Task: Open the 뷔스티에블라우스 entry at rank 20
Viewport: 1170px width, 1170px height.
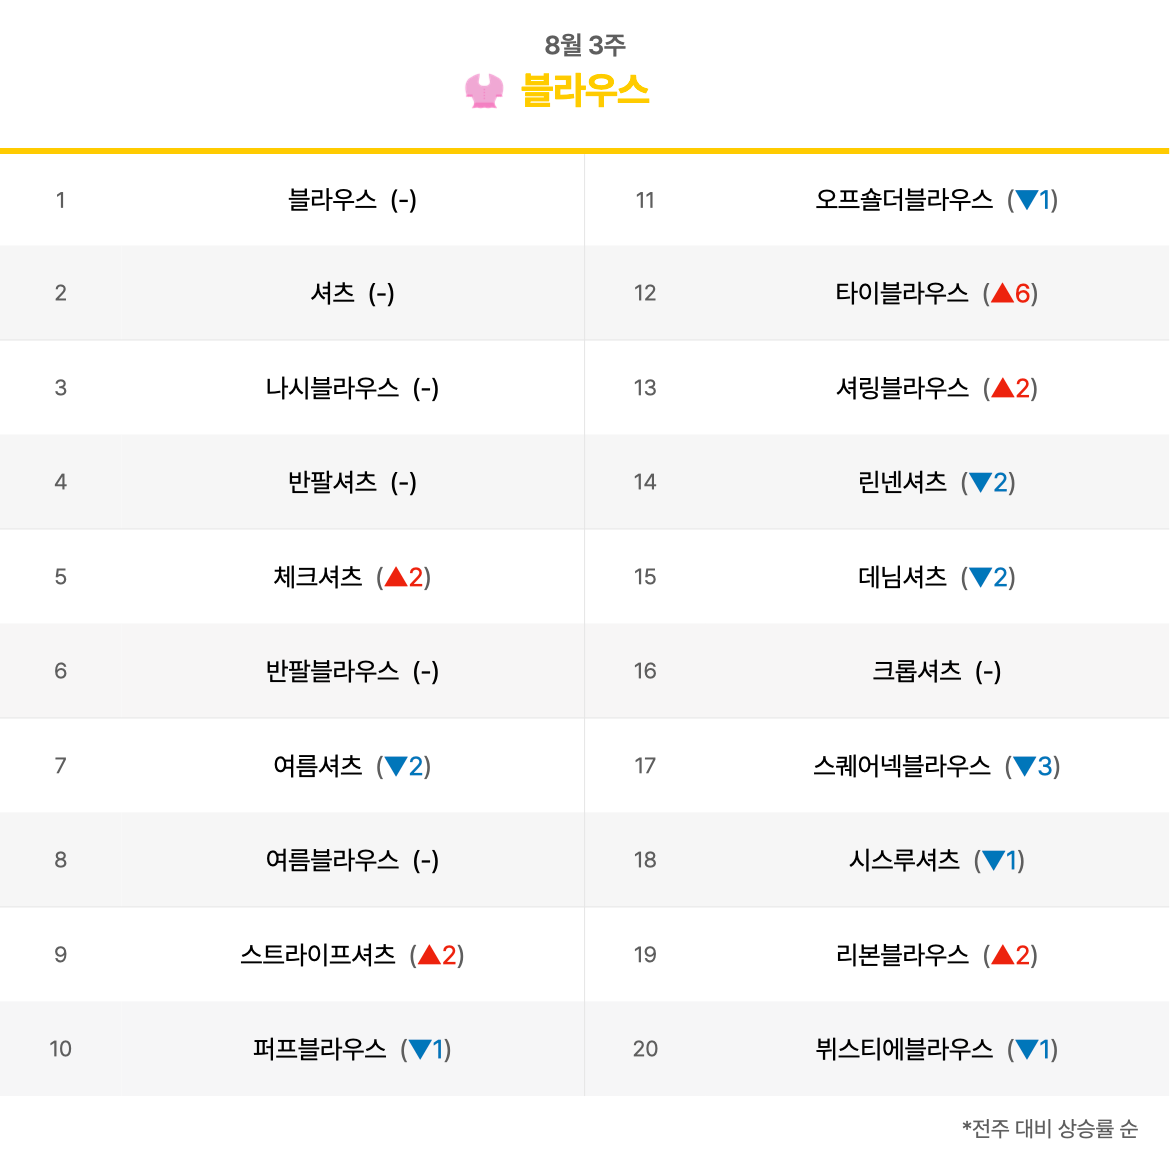Action: point(904,1049)
